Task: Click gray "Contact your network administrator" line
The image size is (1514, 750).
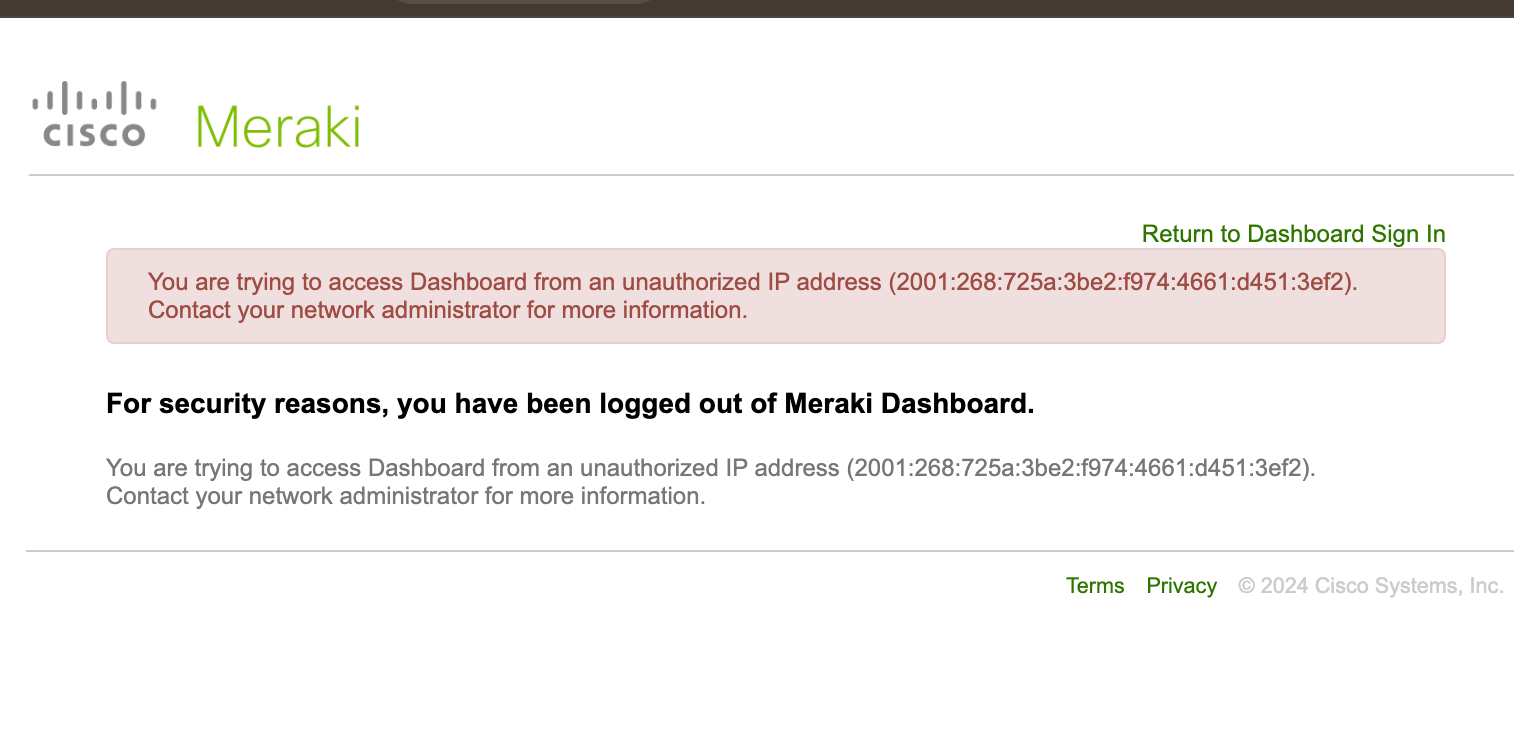Action: pyautogui.click(x=405, y=496)
